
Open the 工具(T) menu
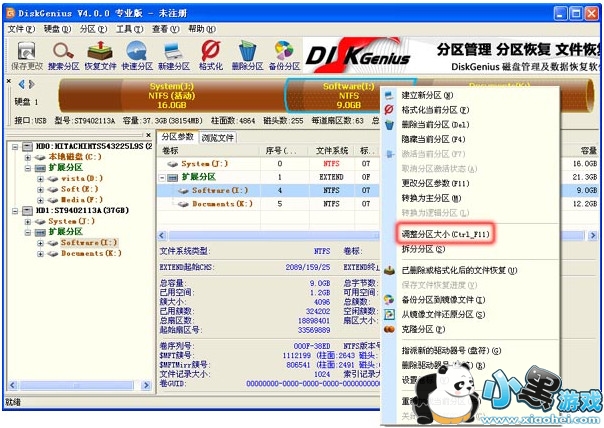130,29
